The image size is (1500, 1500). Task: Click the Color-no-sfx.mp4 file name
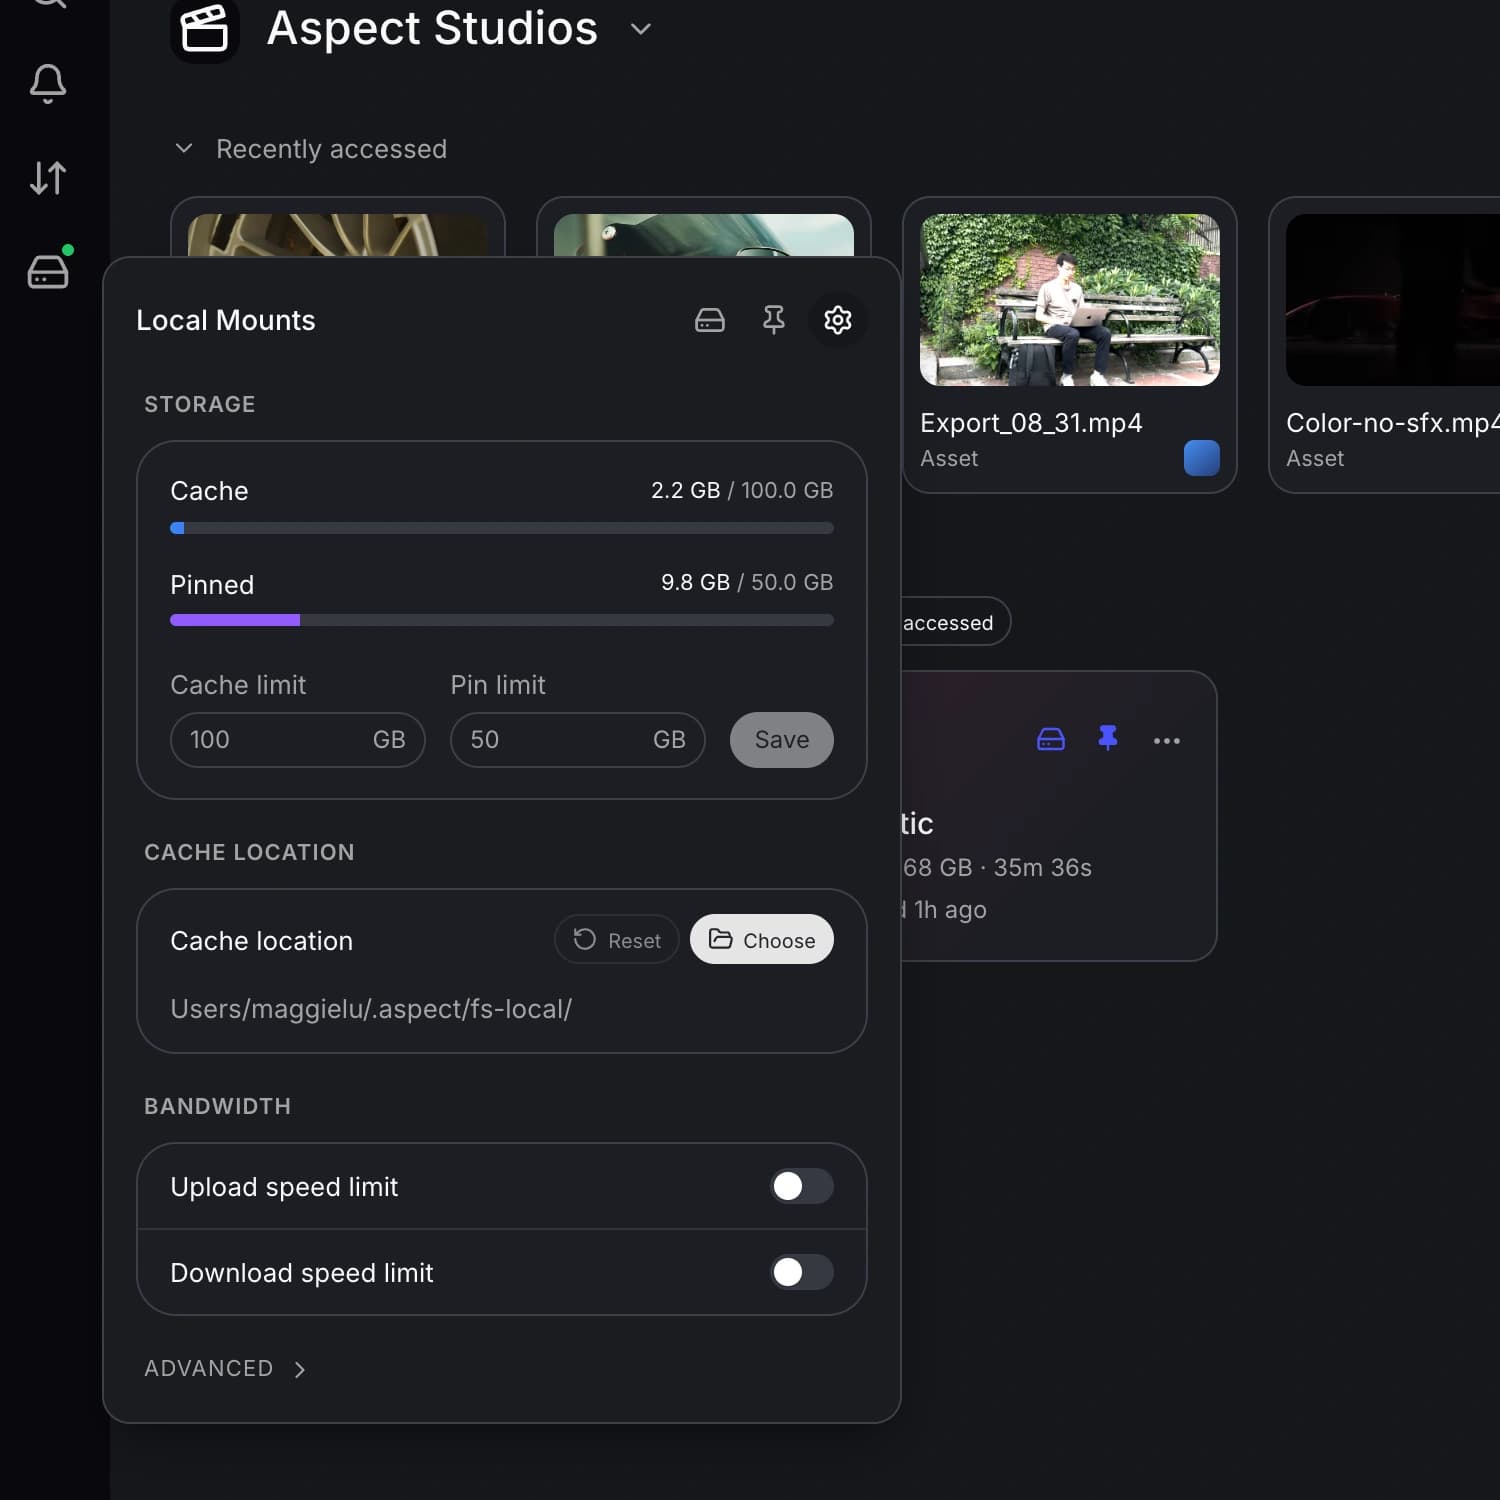point(1393,423)
